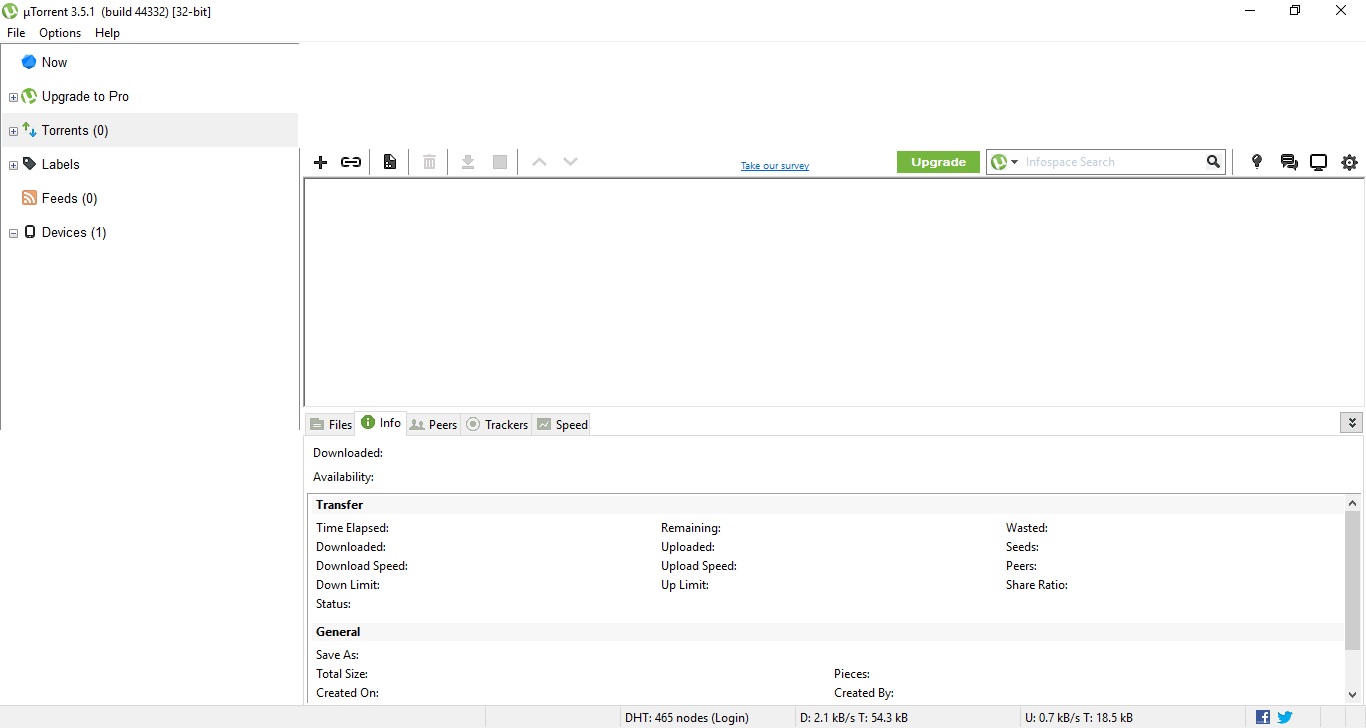Add torrent from URL link
The width and height of the screenshot is (1366, 728).
pyautogui.click(x=350, y=161)
